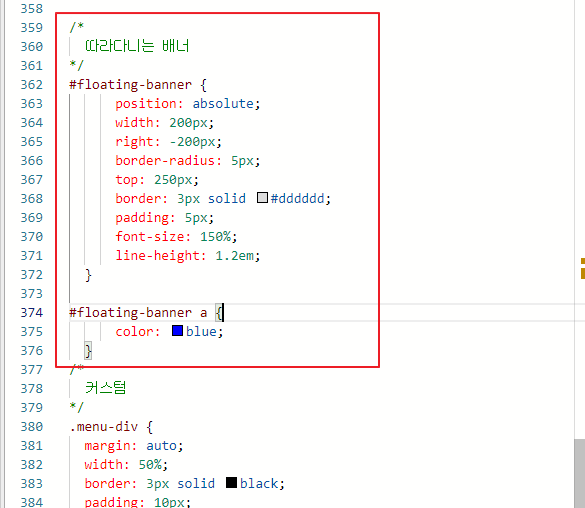Click the 'line-height' property name
The width and height of the screenshot is (585, 508).
pos(157,256)
